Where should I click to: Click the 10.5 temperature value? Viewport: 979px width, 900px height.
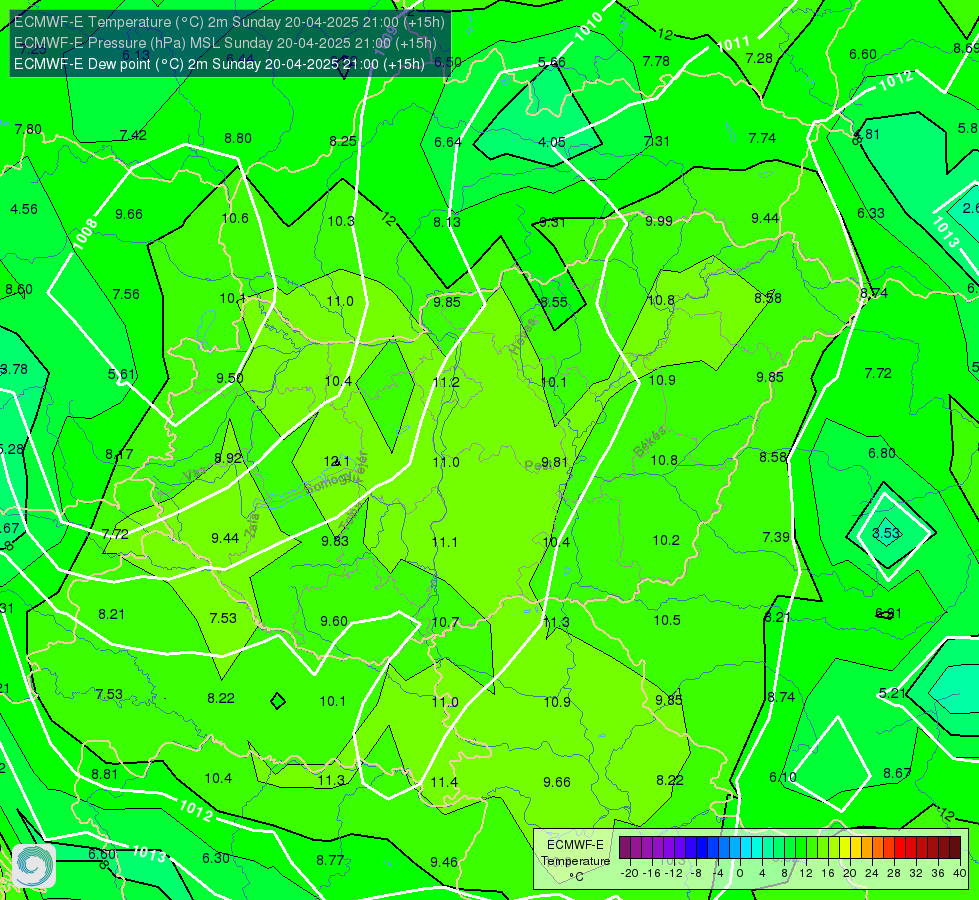(x=667, y=620)
